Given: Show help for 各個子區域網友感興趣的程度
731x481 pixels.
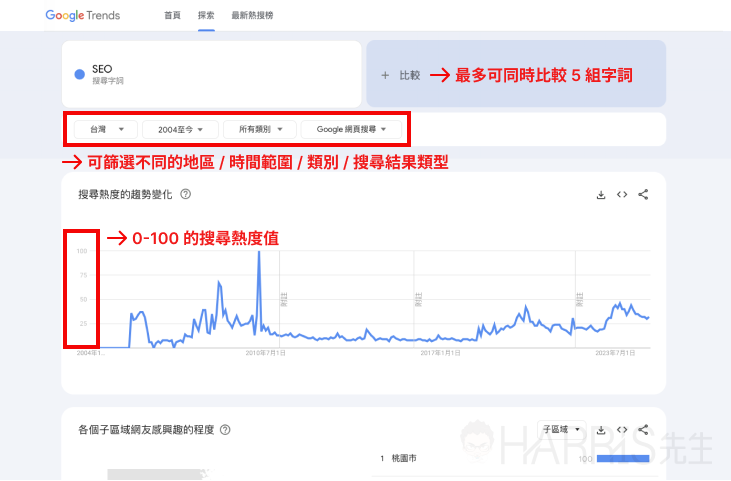Looking at the screenshot, I should point(225,430).
